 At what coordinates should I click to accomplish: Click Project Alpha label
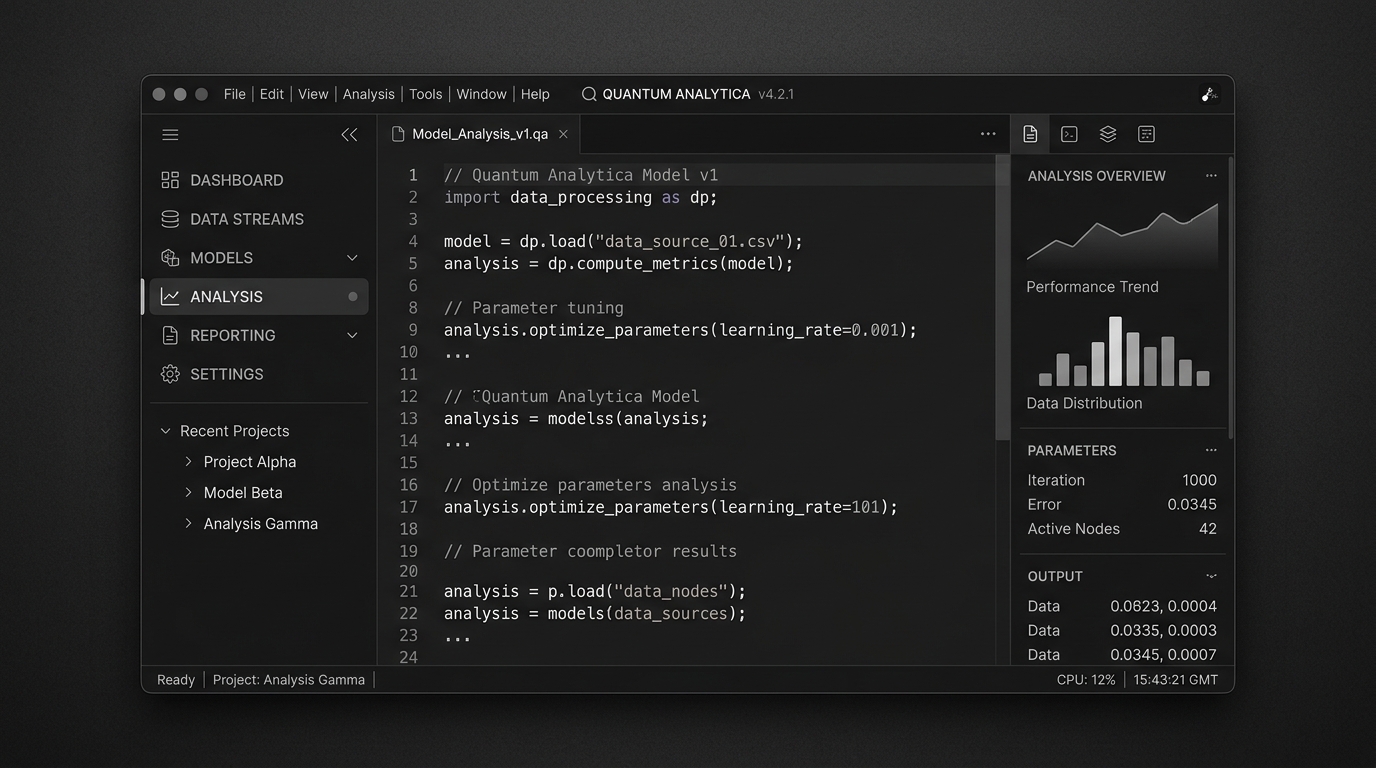click(250, 462)
